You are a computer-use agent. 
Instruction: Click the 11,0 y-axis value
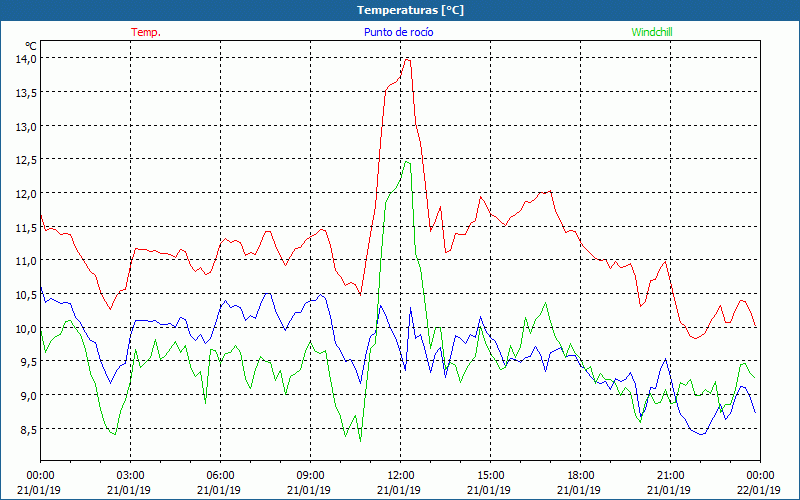[x=26, y=261]
